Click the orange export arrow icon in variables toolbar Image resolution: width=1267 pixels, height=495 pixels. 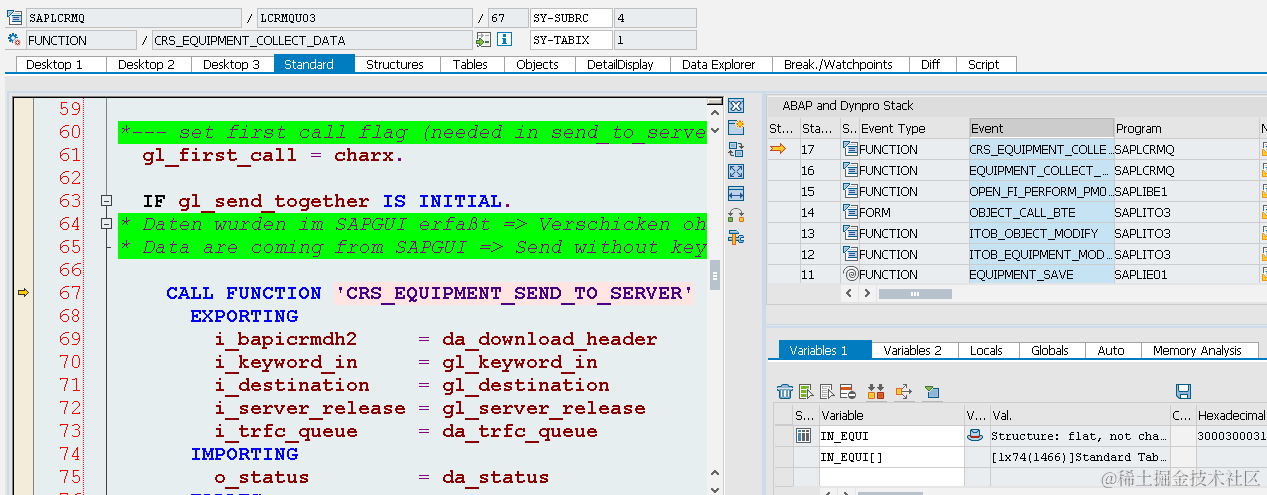point(903,391)
